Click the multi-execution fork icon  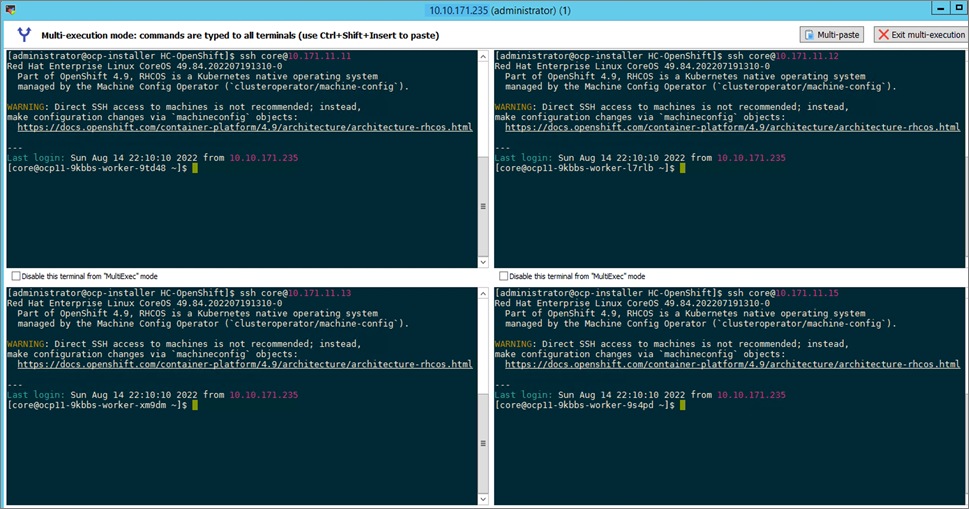pyautogui.click(x=23, y=35)
